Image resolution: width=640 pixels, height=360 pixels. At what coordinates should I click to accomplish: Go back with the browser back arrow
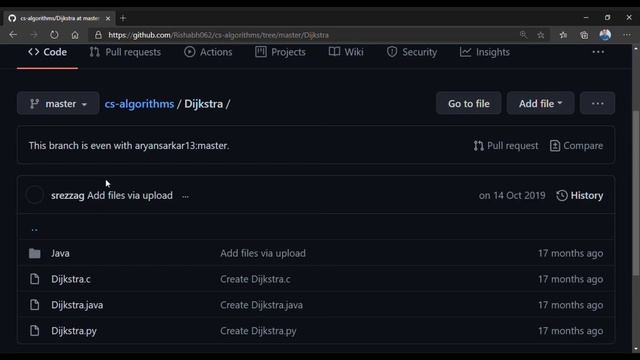[x=13, y=35]
